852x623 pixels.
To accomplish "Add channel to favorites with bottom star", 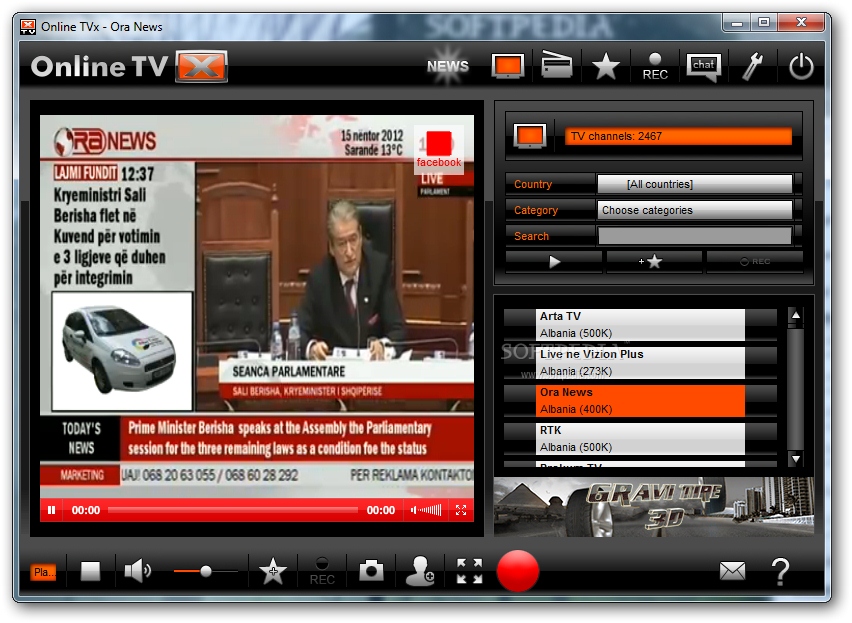I will click(273, 571).
